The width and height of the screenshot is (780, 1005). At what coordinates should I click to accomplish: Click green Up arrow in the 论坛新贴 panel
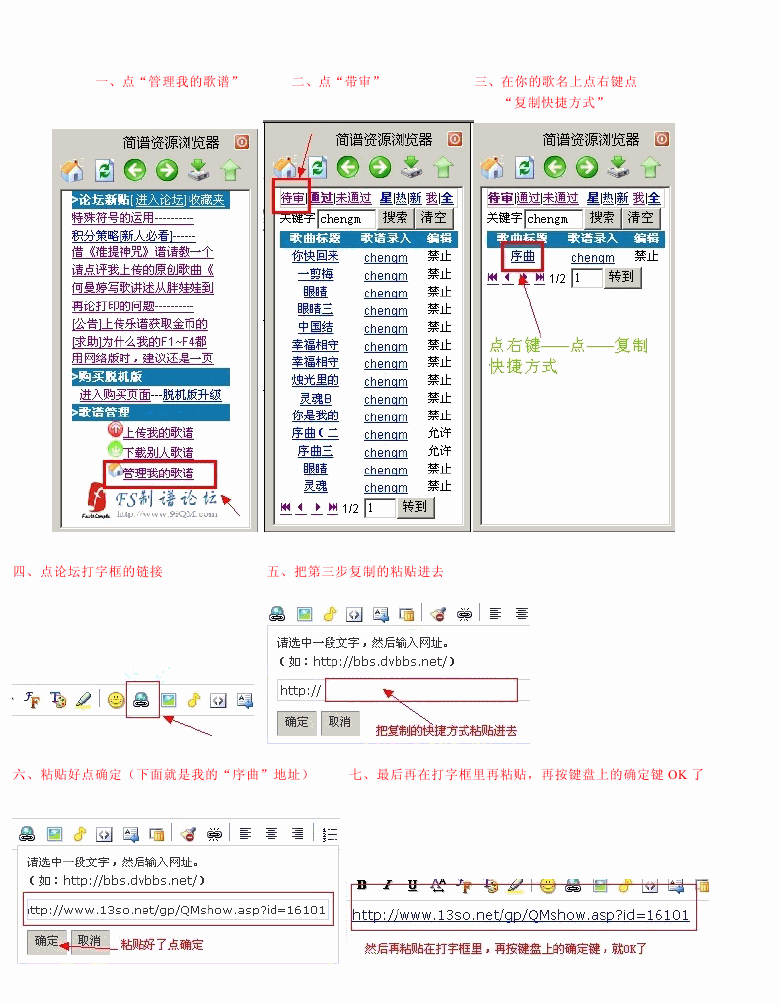point(231,170)
